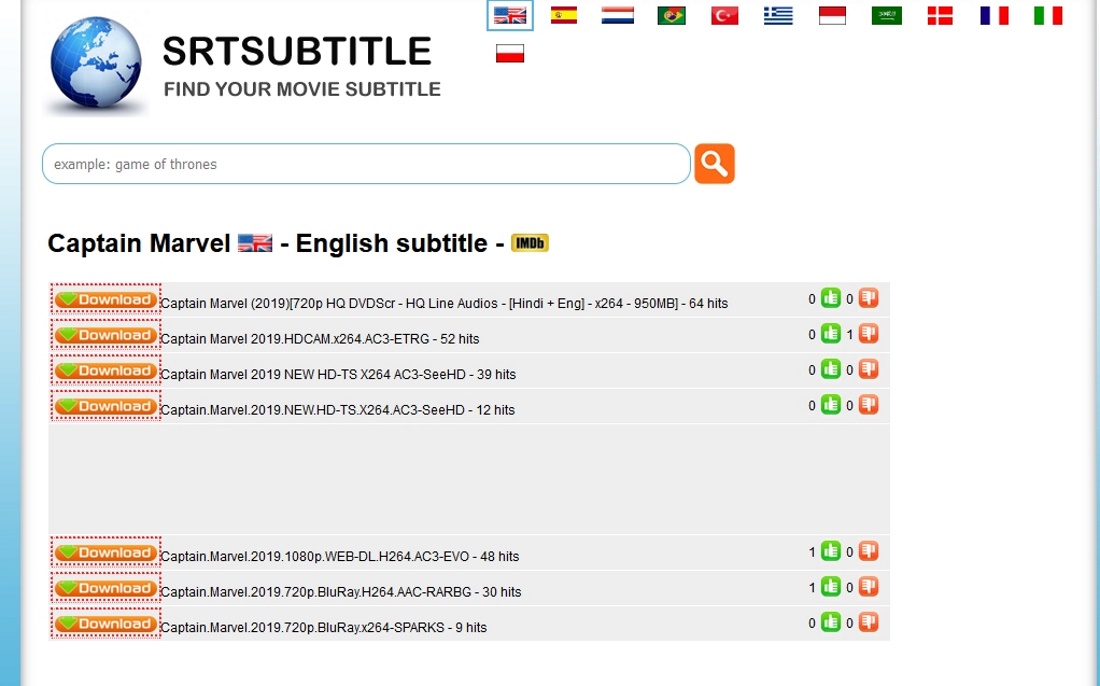1100x686 pixels.
Task: Download the 1080p WEB-DL EVO subtitle
Action: 105,553
